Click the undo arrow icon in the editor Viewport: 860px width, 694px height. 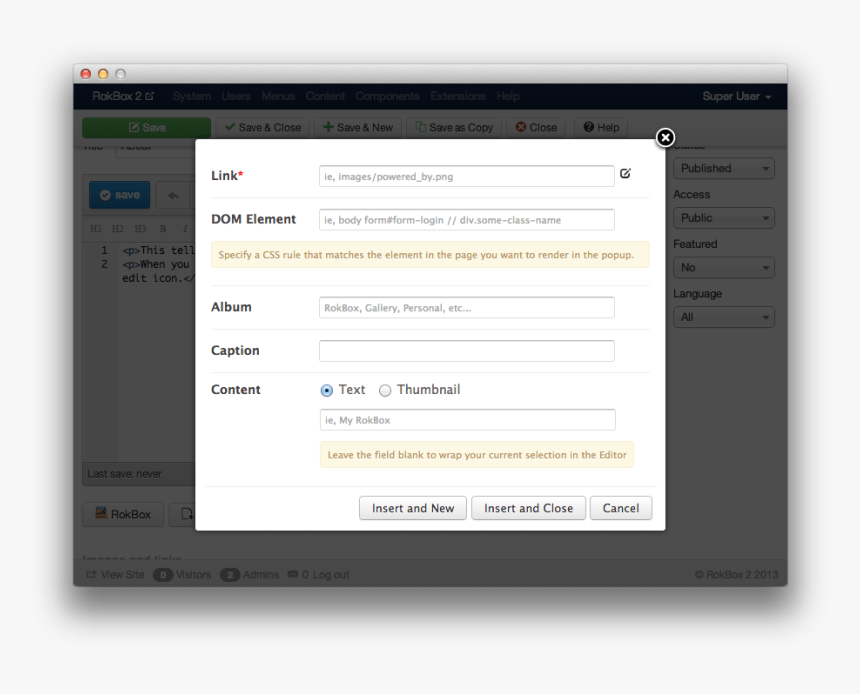tap(173, 195)
